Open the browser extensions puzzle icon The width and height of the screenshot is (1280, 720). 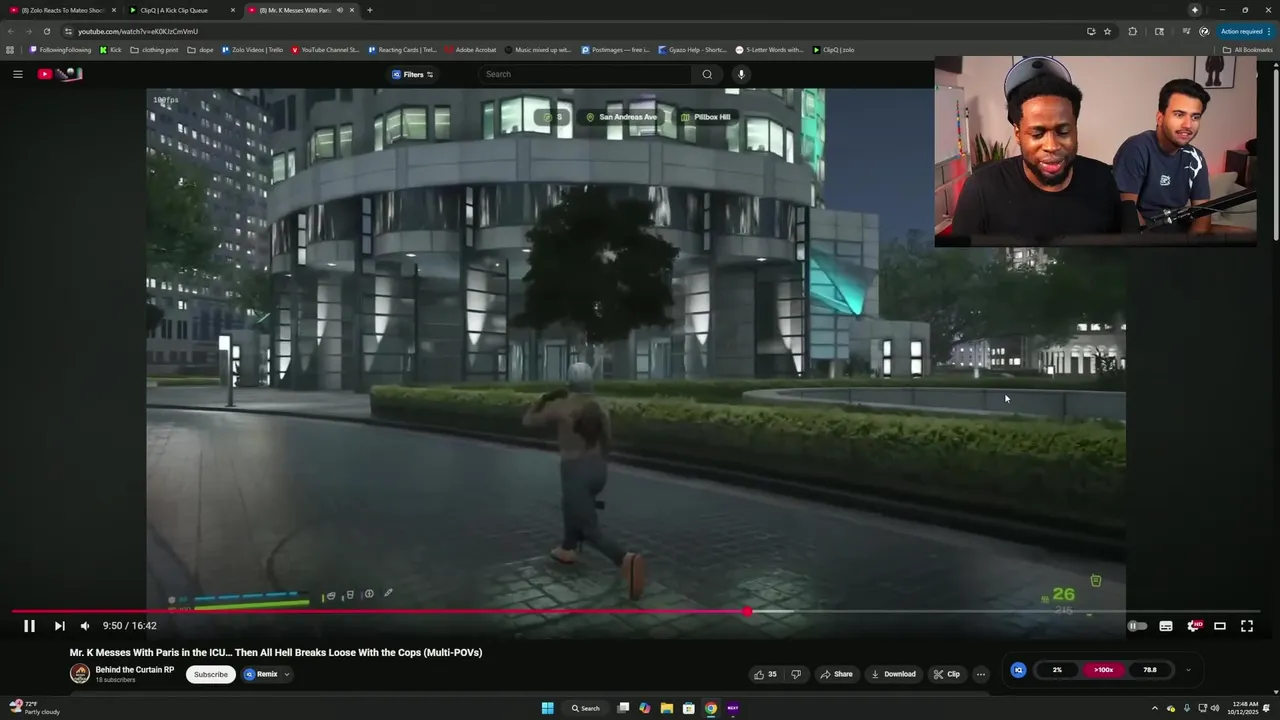pyautogui.click(x=1132, y=31)
